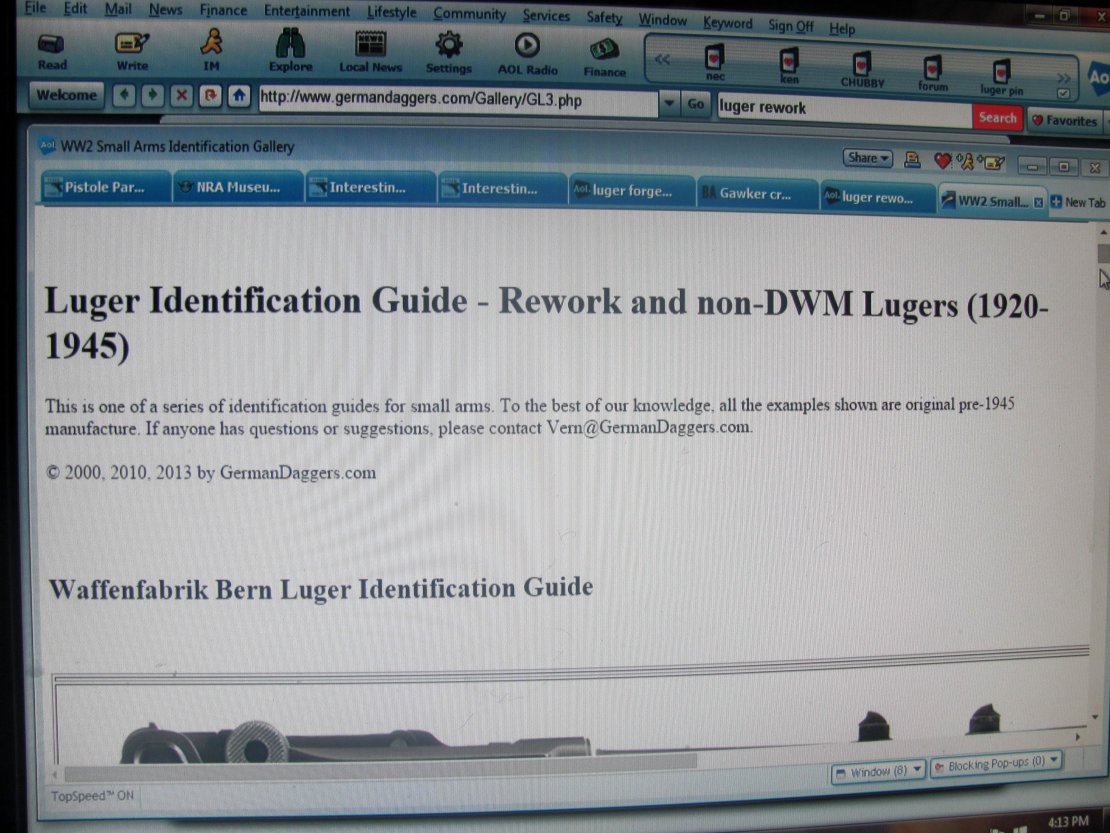Screen dimensions: 1110x833
Task: Expand the address bar history dropdown
Action: point(668,103)
